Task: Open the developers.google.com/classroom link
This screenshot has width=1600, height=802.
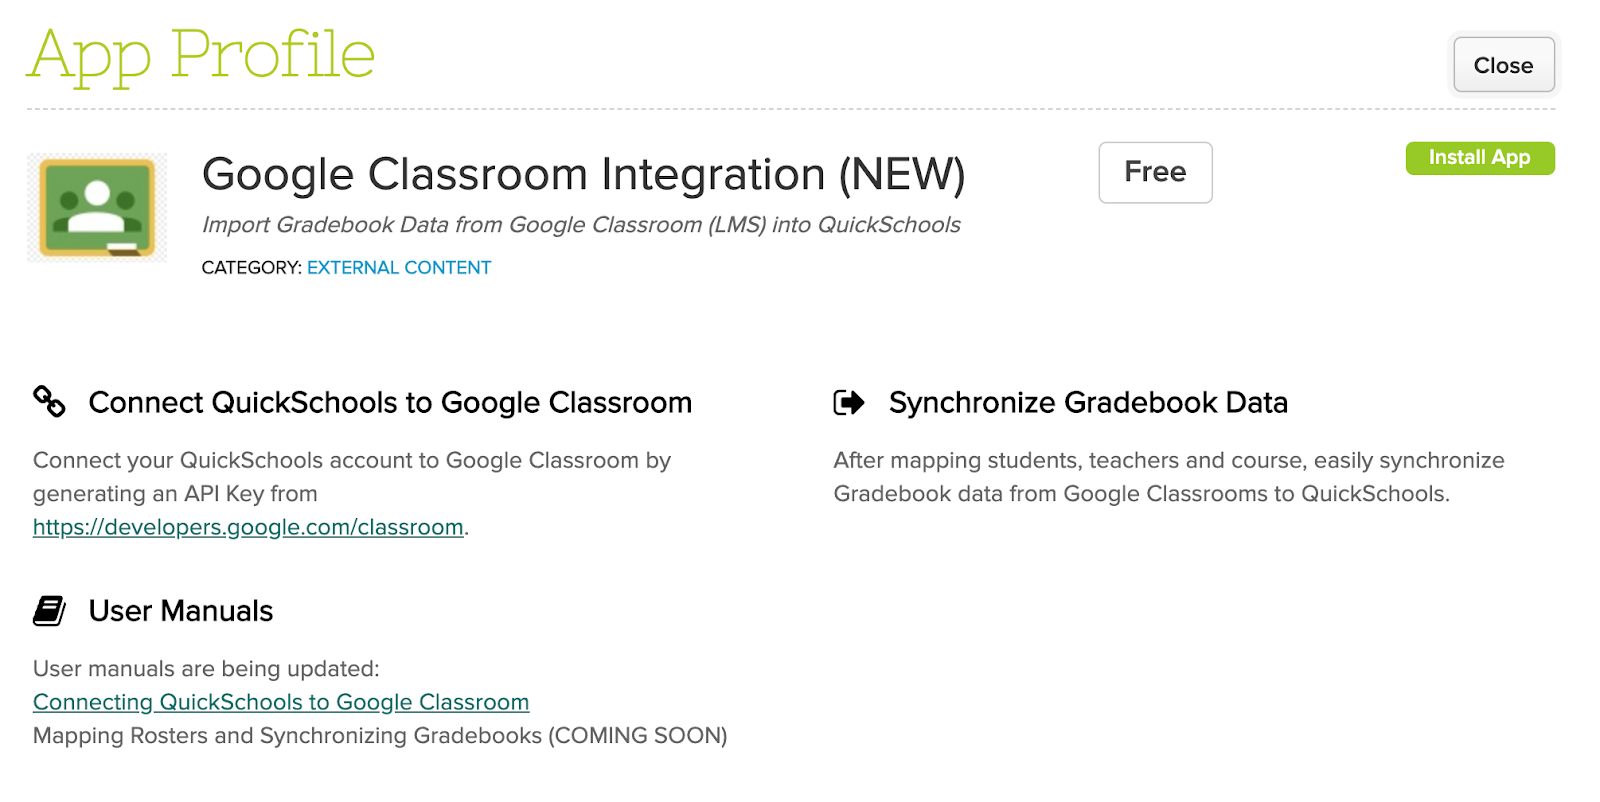Action: click(x=248, y=527)
